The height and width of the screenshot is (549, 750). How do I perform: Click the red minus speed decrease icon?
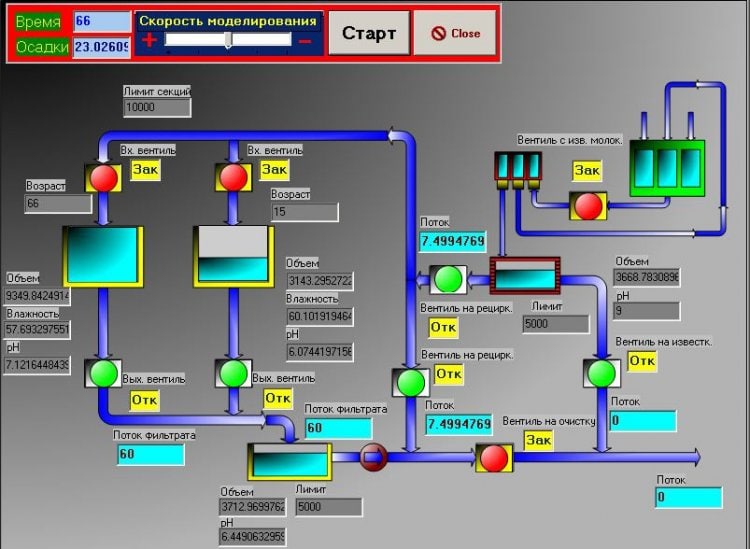pyautogui.click(x=305, y=42)
